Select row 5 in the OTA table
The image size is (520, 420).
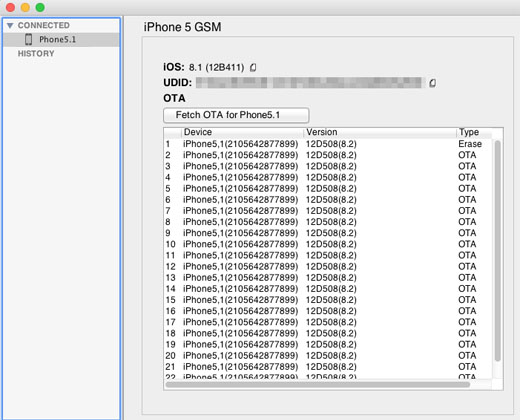point(328,189)
